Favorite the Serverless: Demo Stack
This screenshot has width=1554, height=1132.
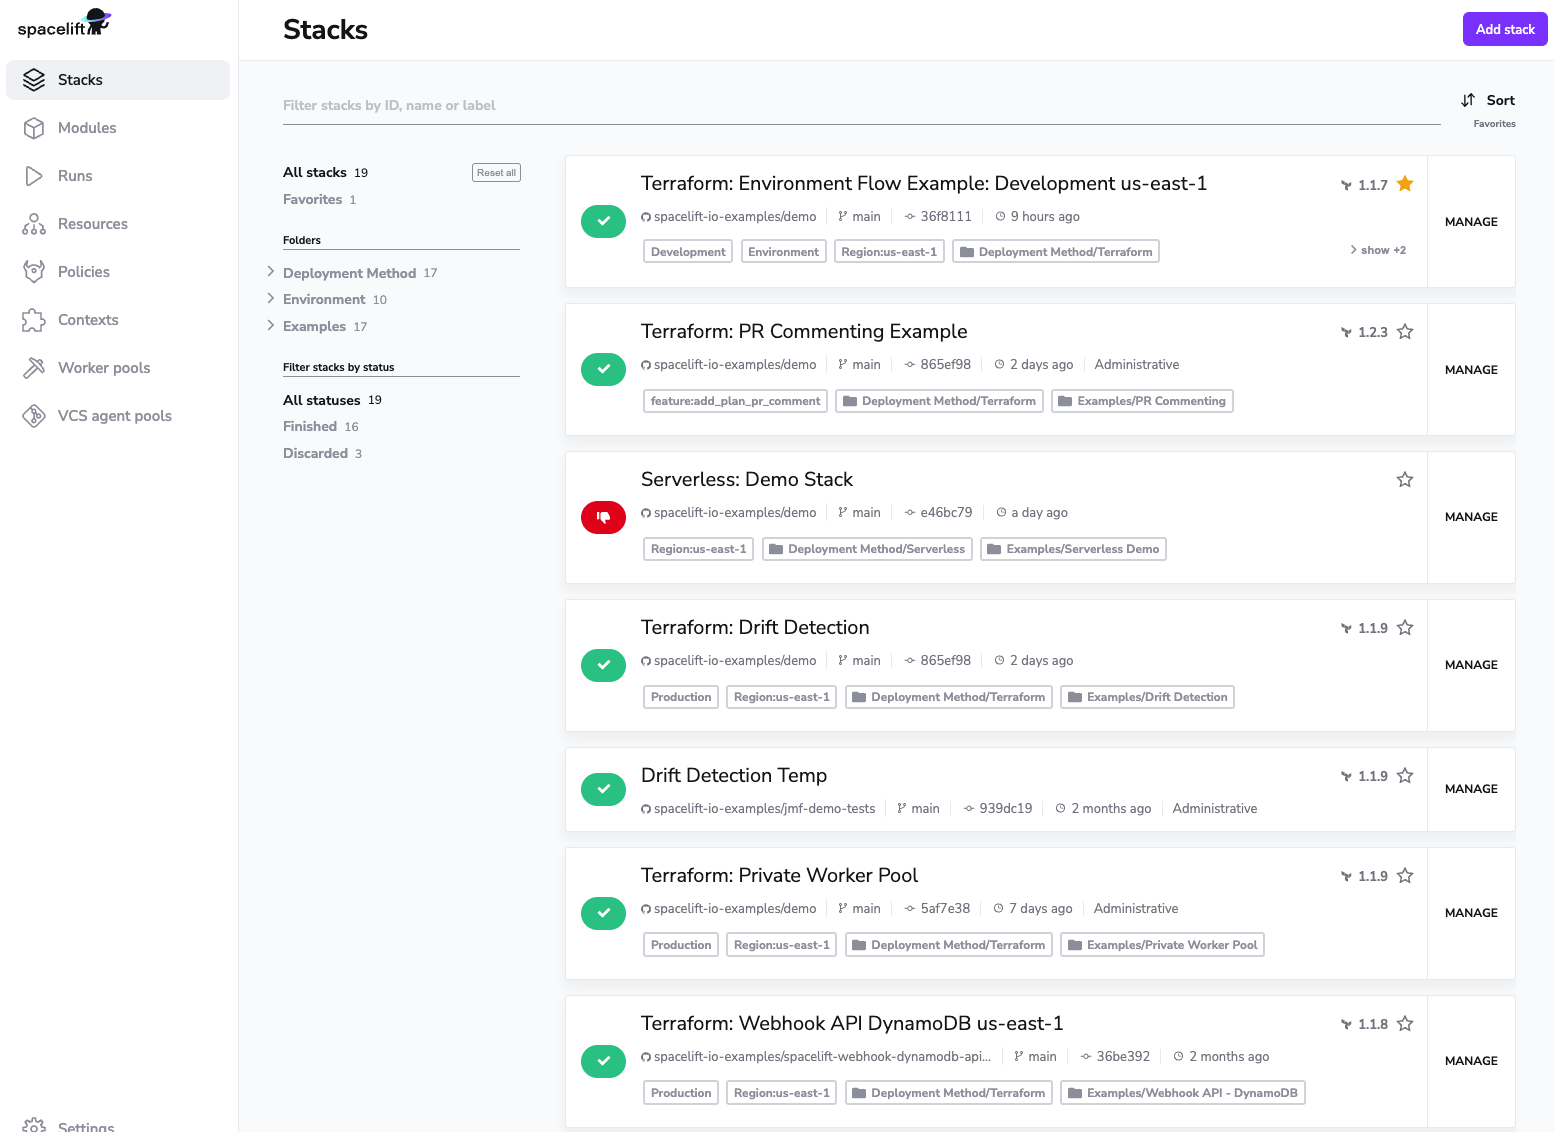pyautogui.click(x=1405, y=480)
